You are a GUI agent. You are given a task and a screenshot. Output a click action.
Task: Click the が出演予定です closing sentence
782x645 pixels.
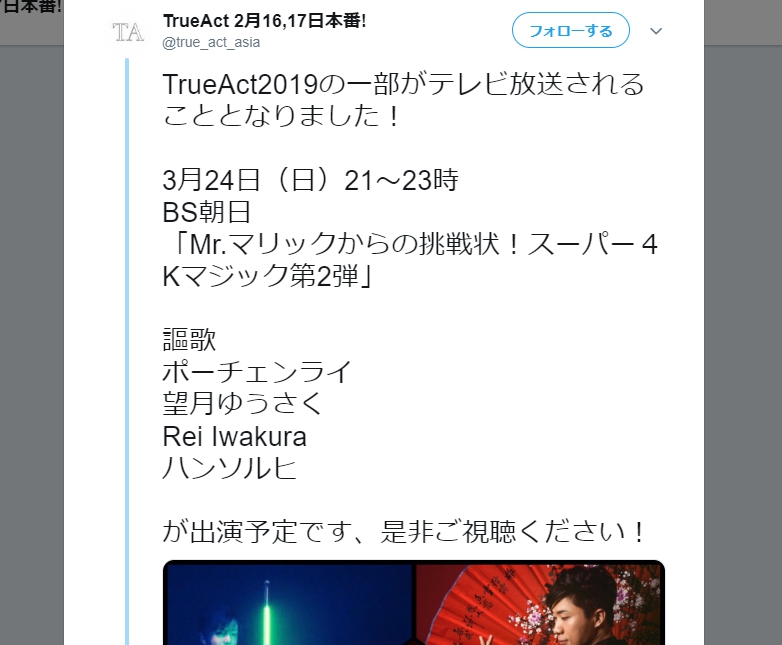[x=403, y=532]
